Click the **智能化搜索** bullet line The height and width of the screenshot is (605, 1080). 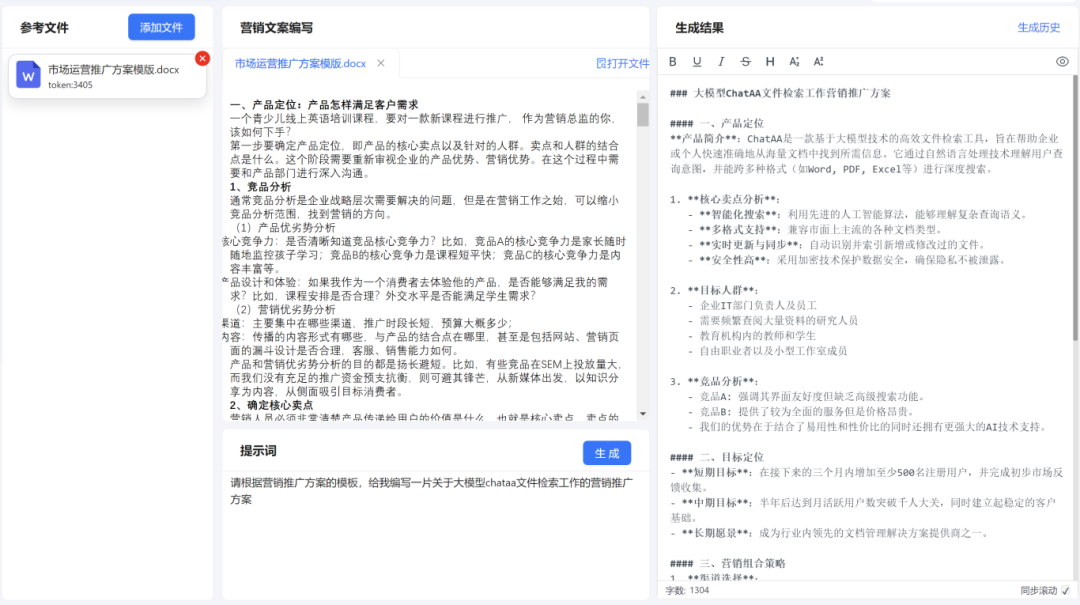point(858,214)
